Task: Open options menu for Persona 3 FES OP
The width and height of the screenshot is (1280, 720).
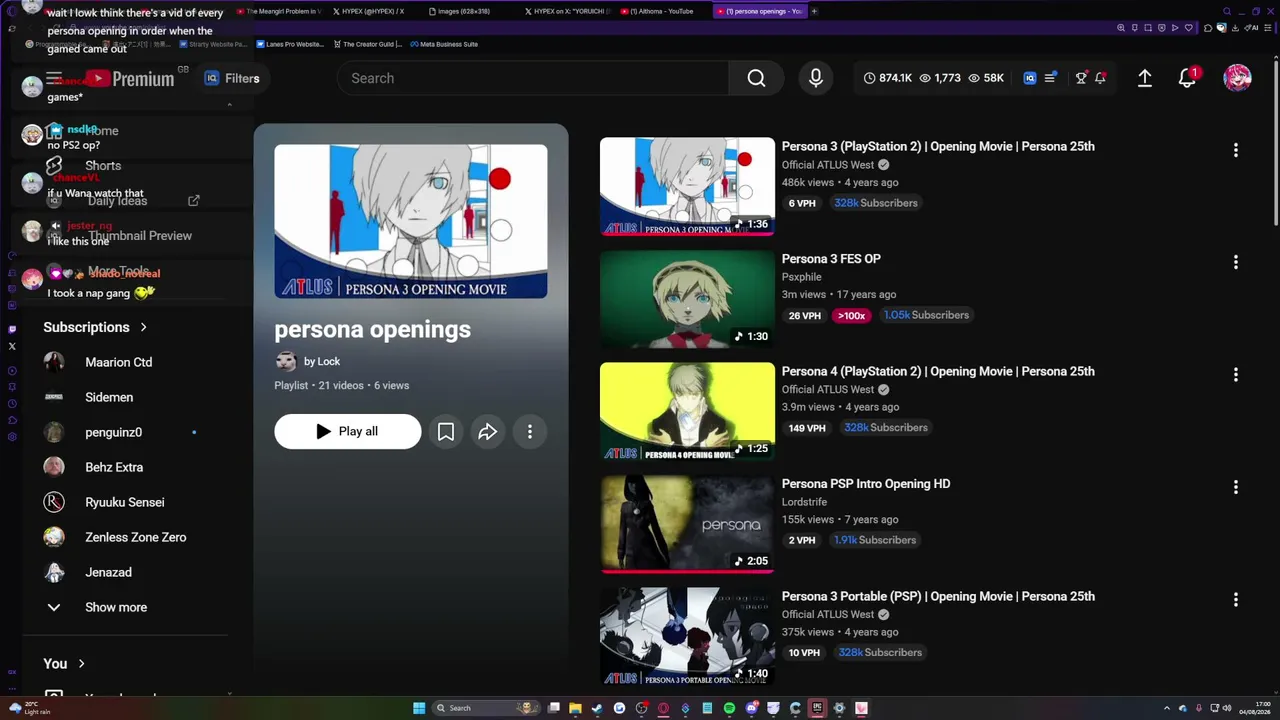Action: tap(1236, 262)
